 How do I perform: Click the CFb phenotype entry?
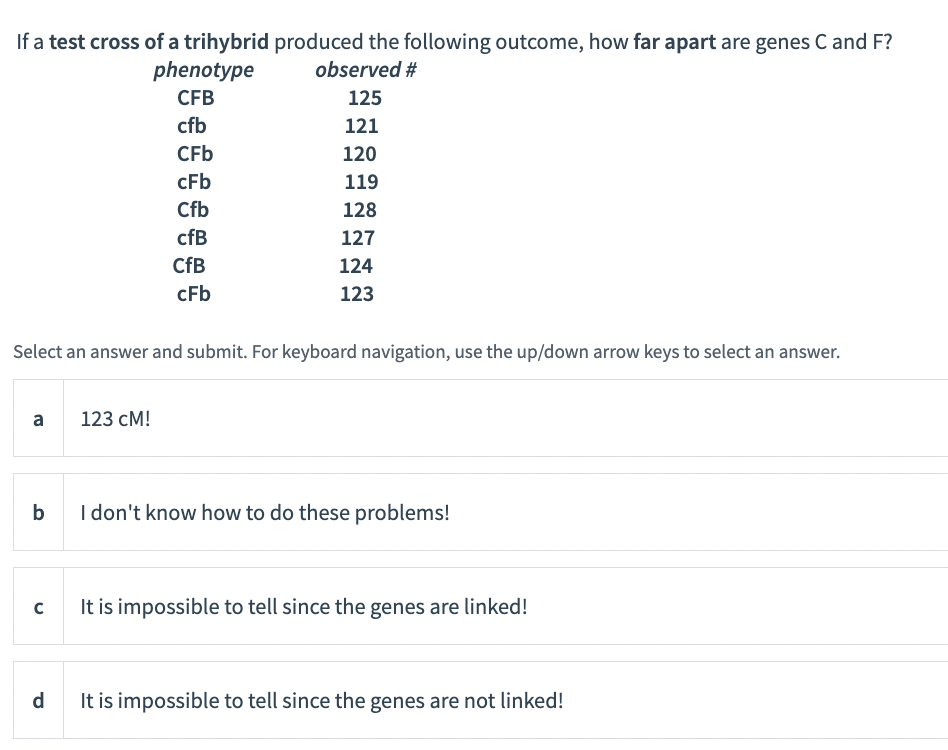coord(194,153)
